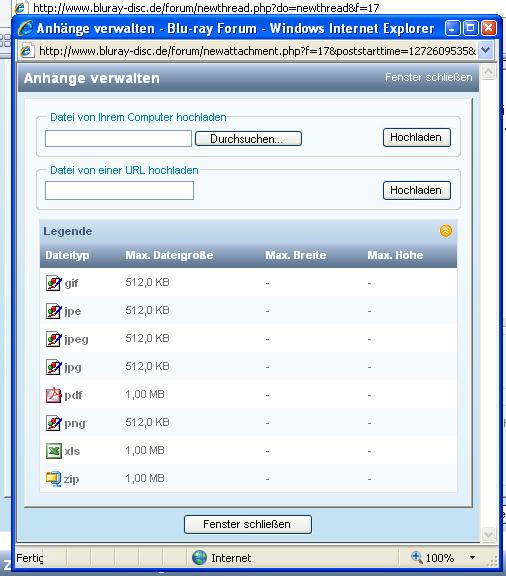Image resolution: width=506 pixels, height=576 pixels.
Task: Open the address bar dropdown arrow
Action: (486, 50)
